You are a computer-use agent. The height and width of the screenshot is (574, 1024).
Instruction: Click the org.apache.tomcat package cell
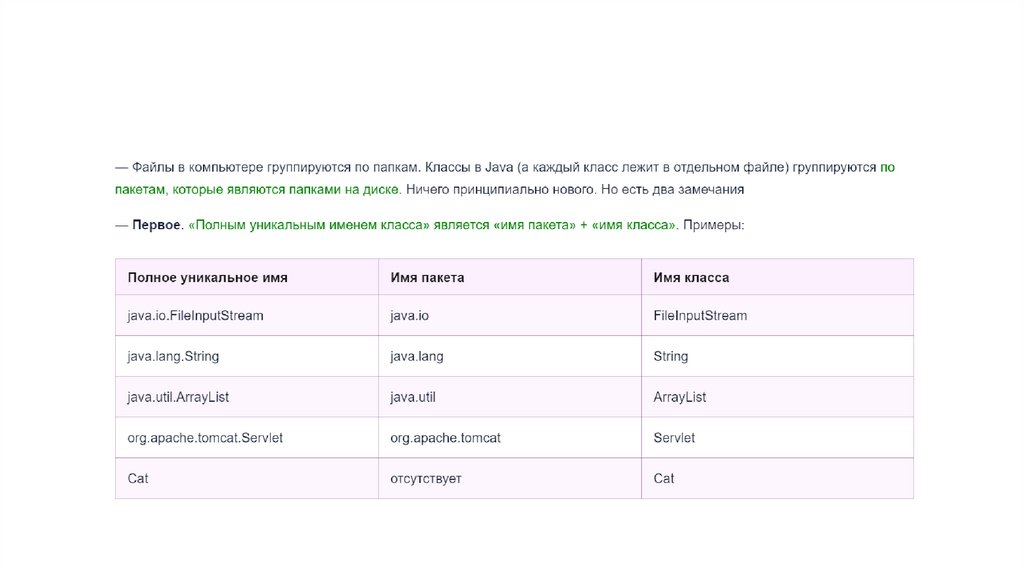click(x=445, y=438)
